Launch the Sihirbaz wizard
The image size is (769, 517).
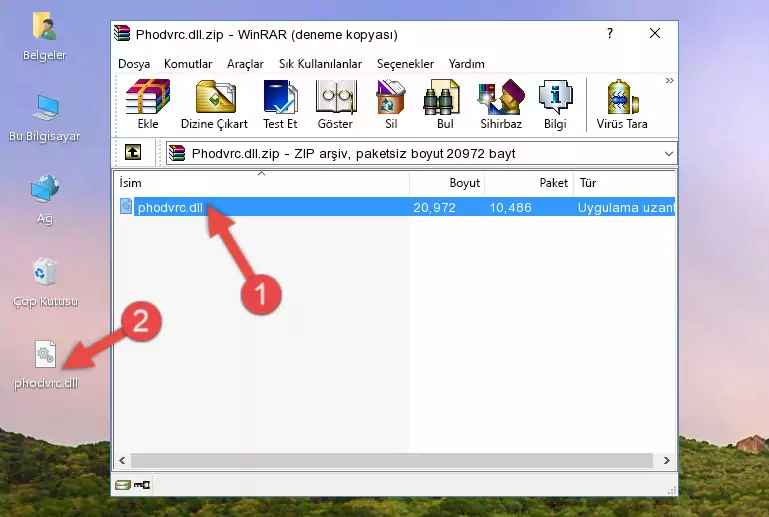click(501, 104)
